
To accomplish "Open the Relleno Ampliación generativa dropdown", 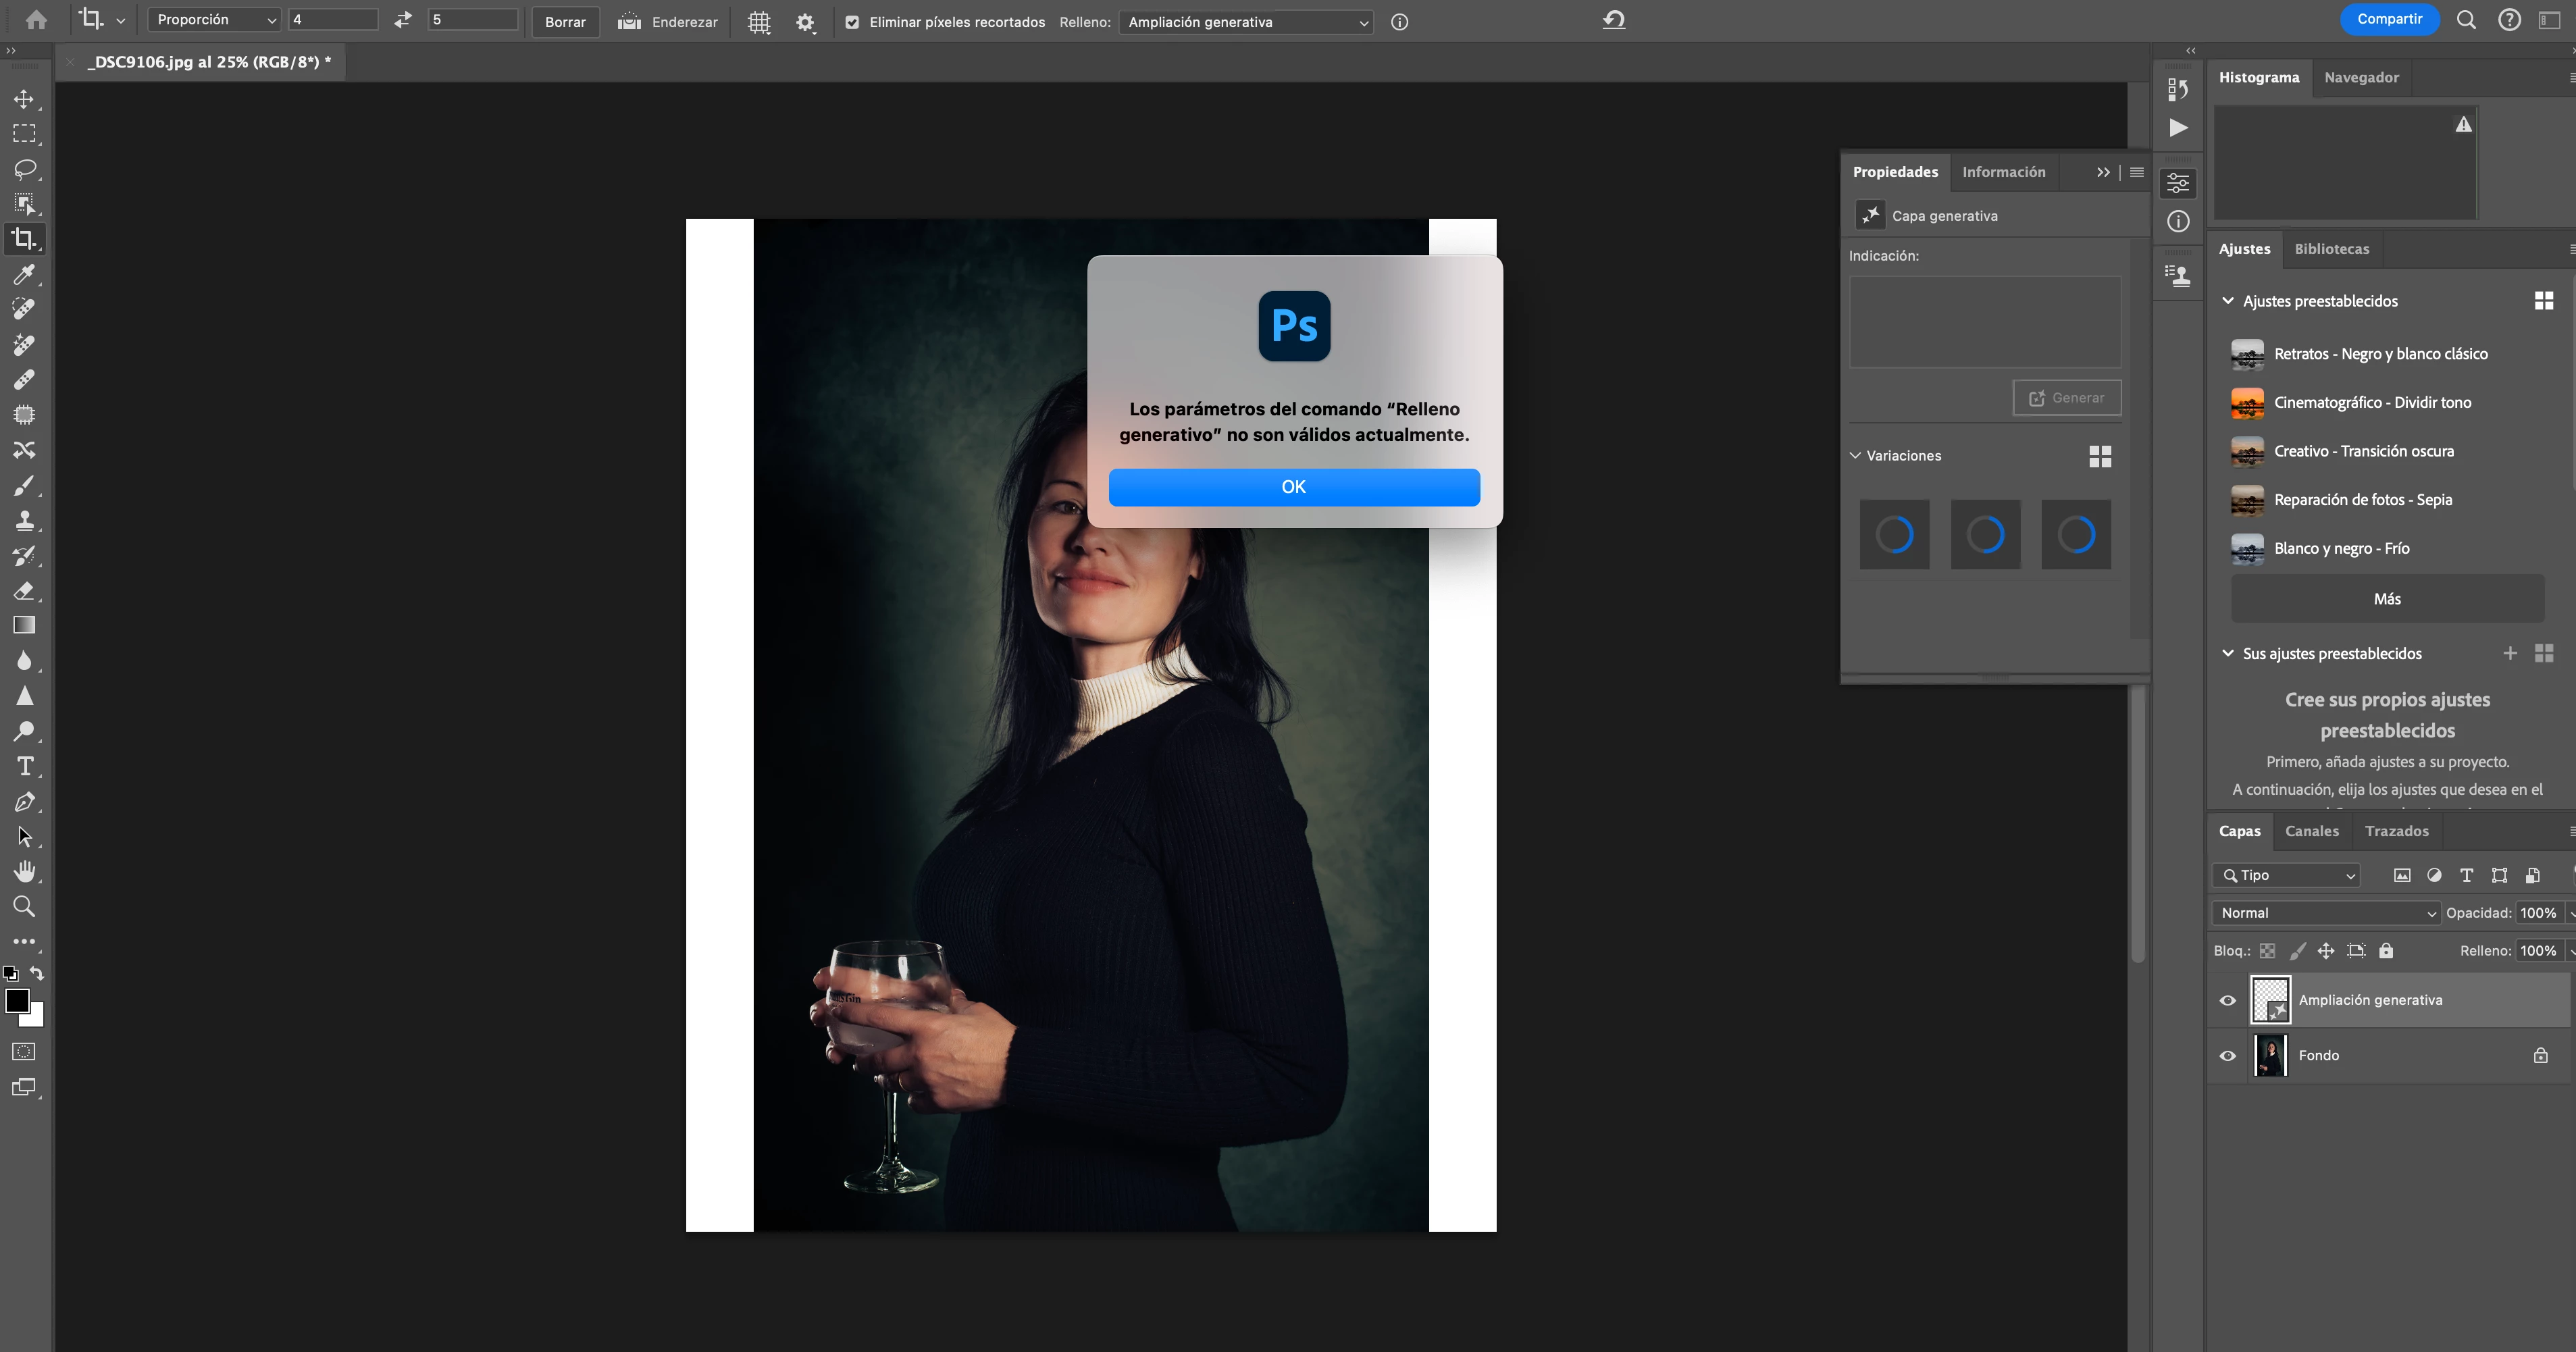I will (x=1246, y=22).
